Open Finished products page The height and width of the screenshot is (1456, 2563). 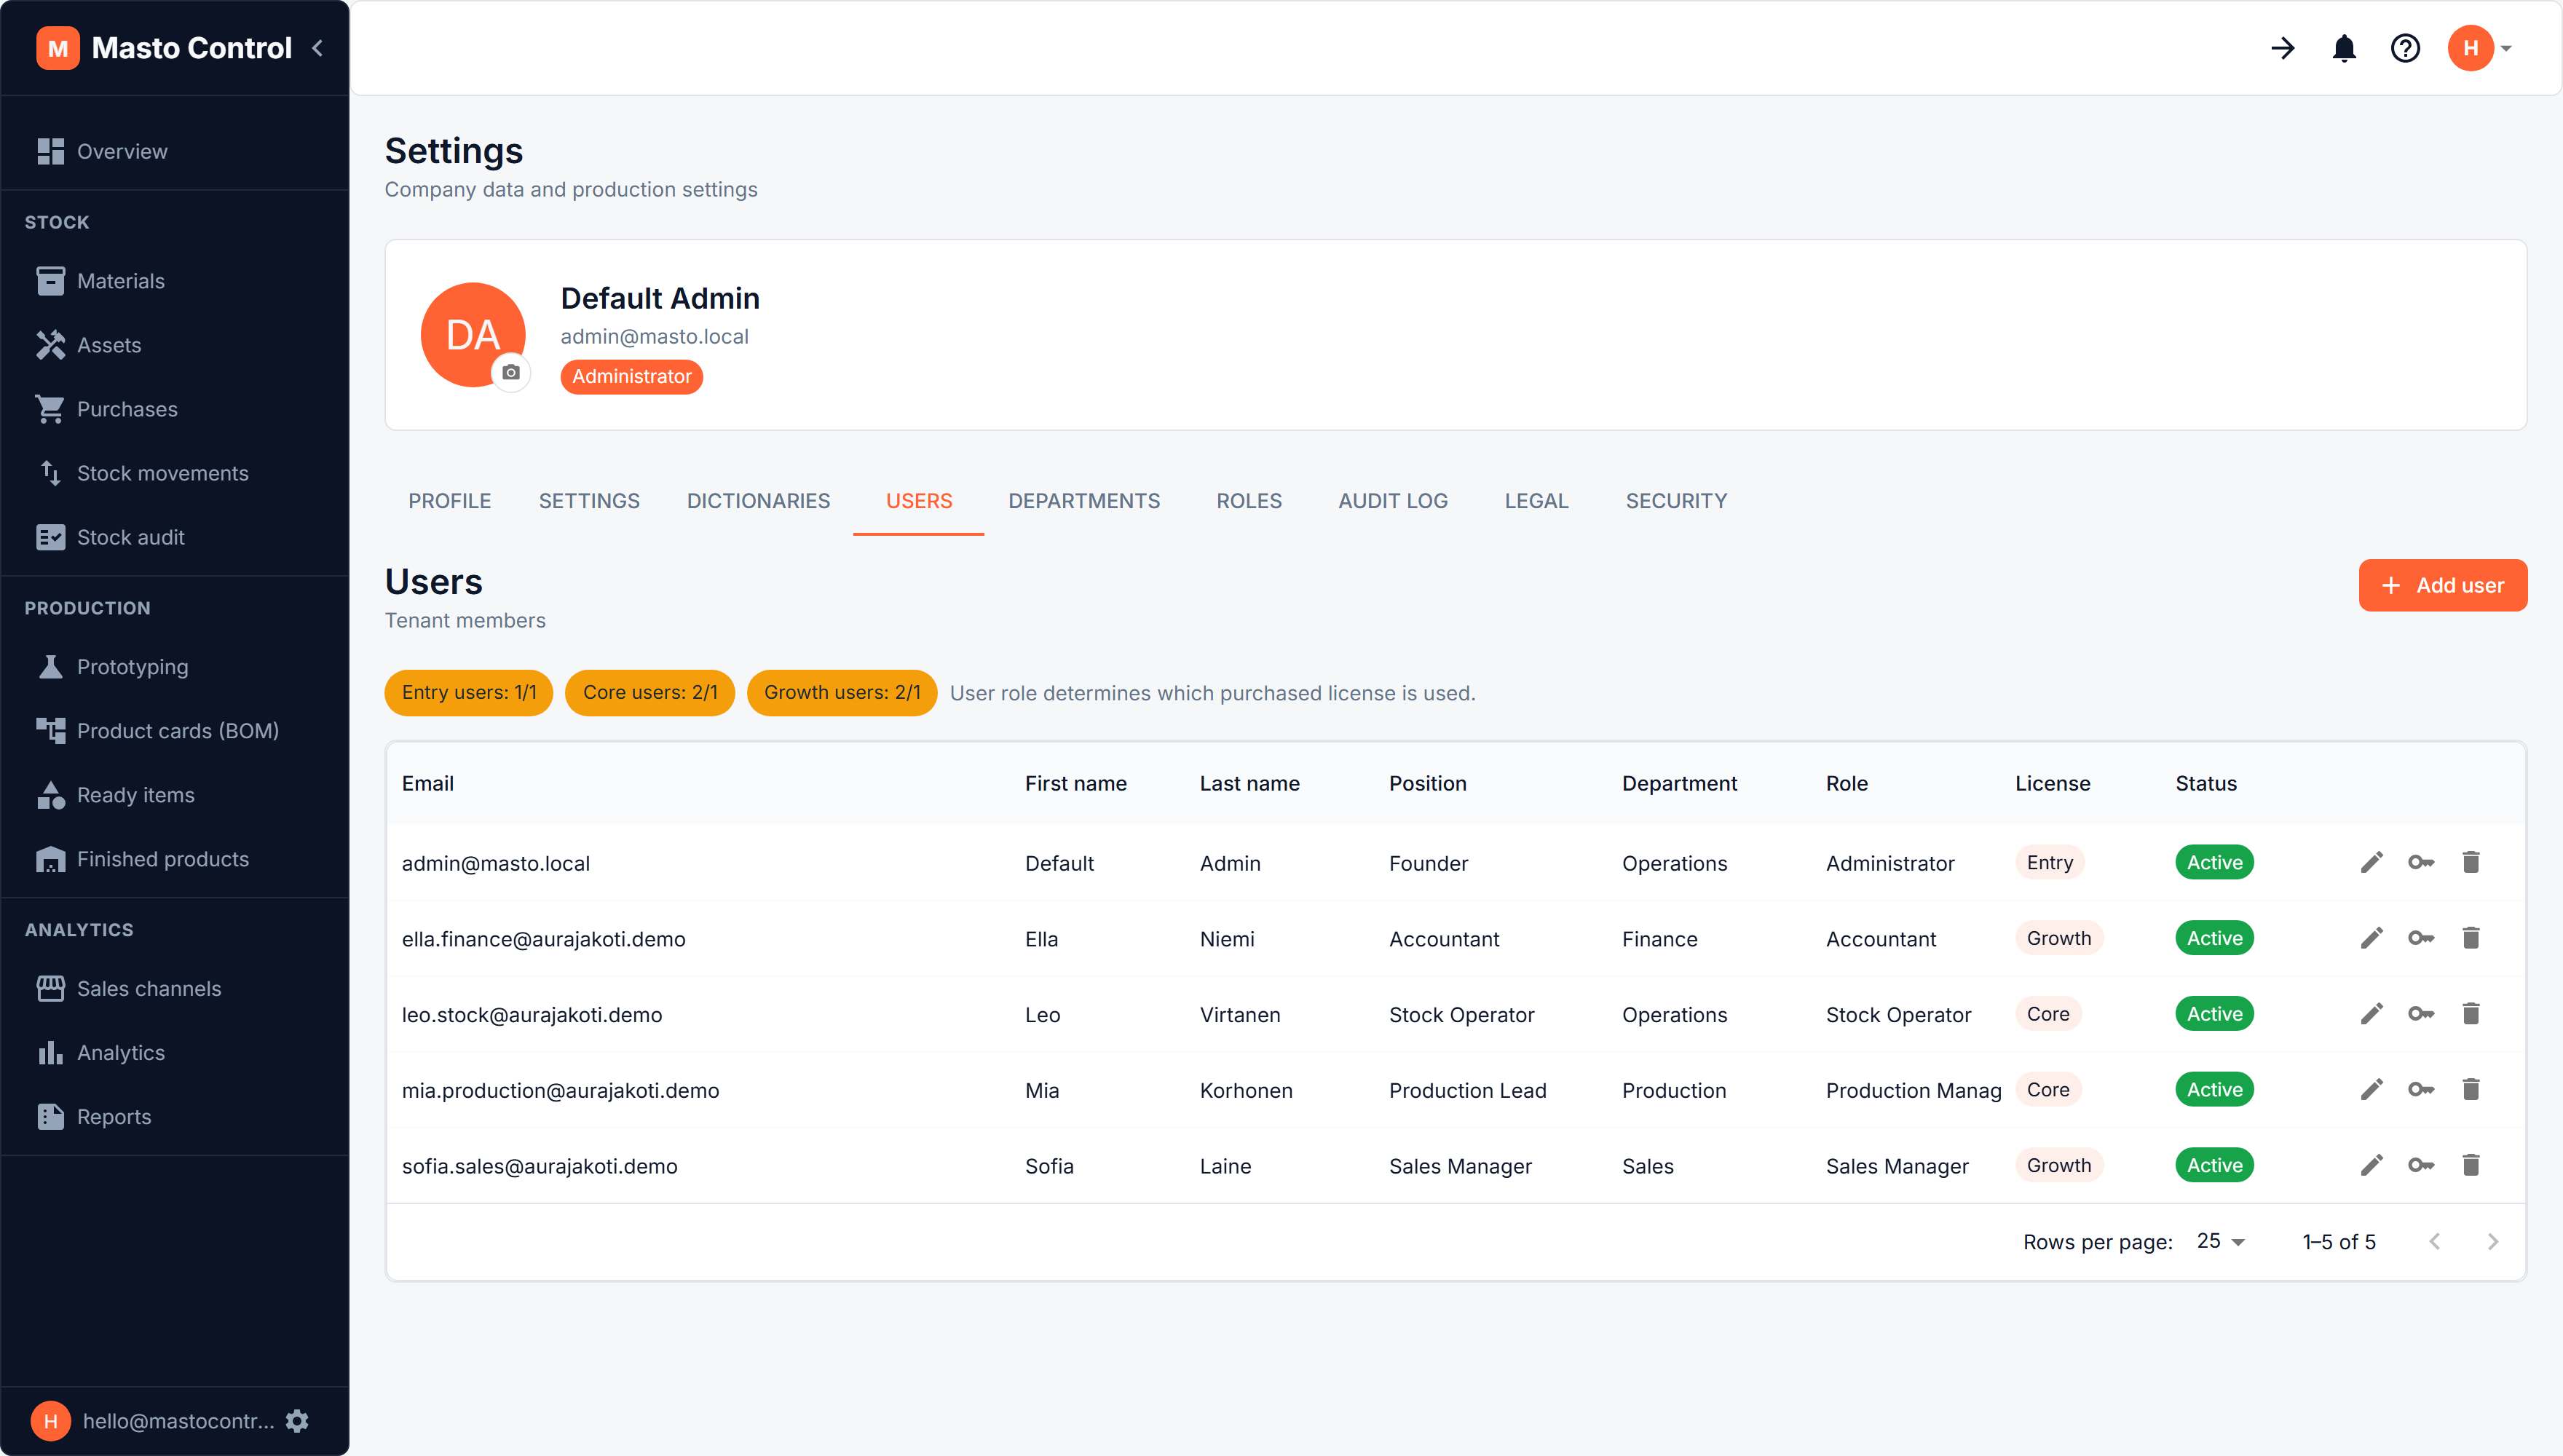point(175,859)
